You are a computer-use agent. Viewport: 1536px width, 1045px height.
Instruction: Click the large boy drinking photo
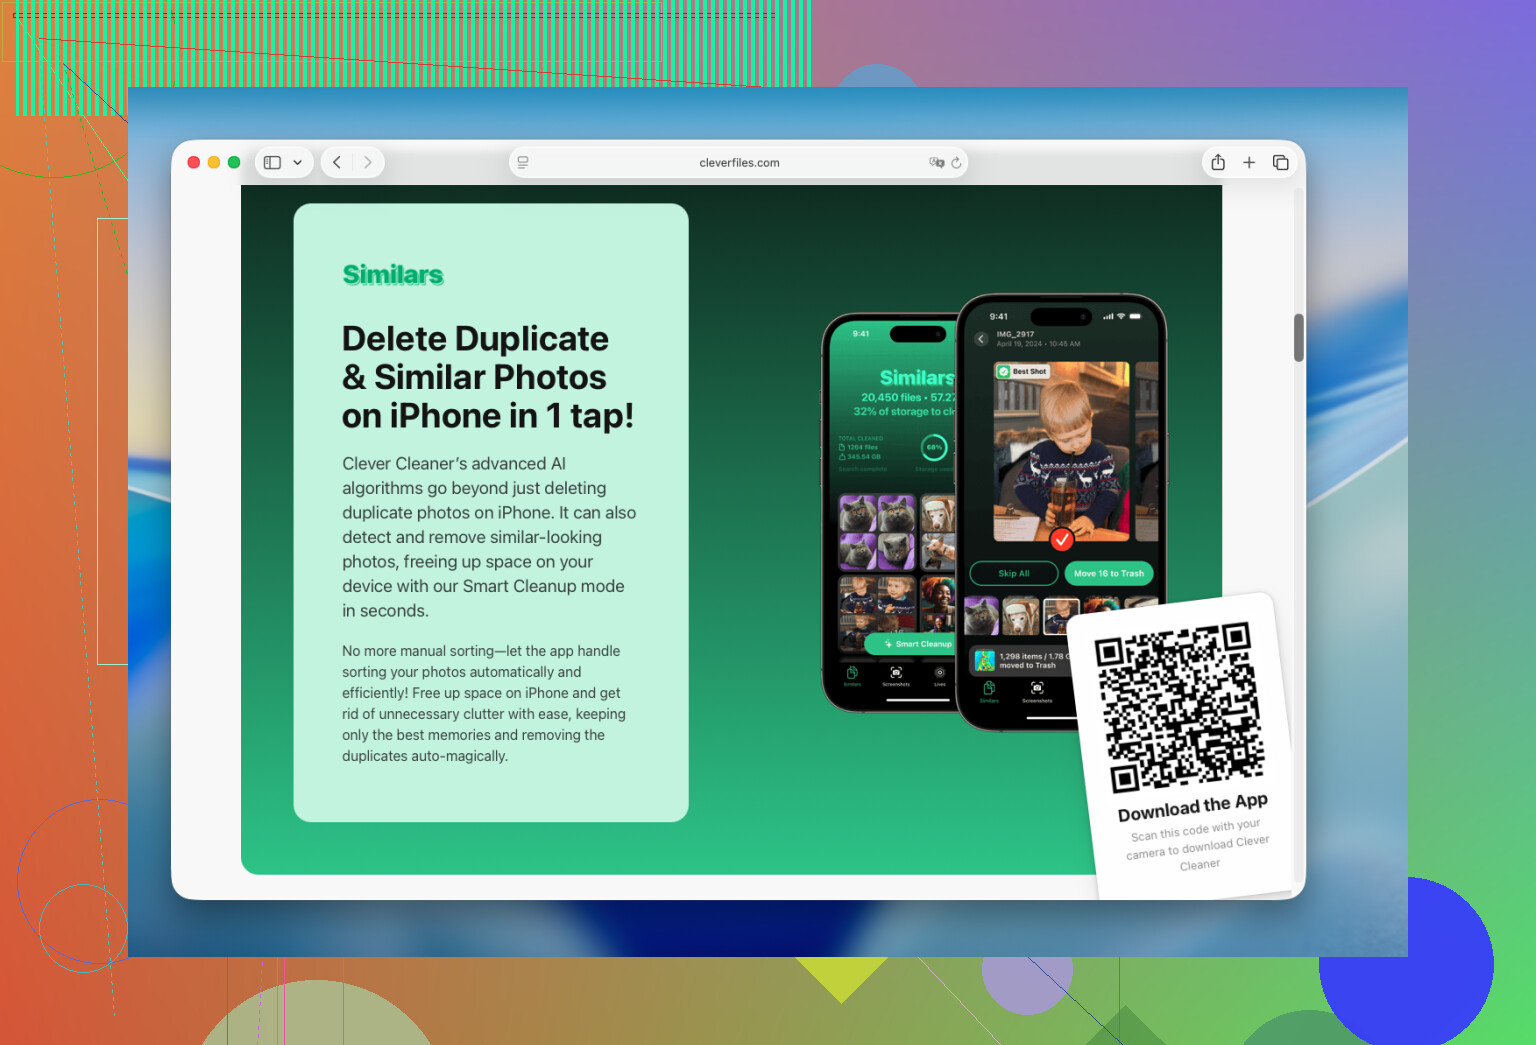[1061, 451]
